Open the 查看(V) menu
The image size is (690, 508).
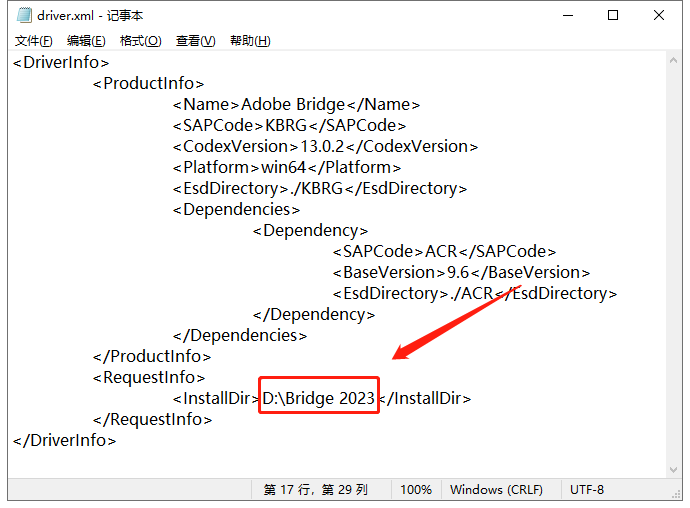pos(195,41)
